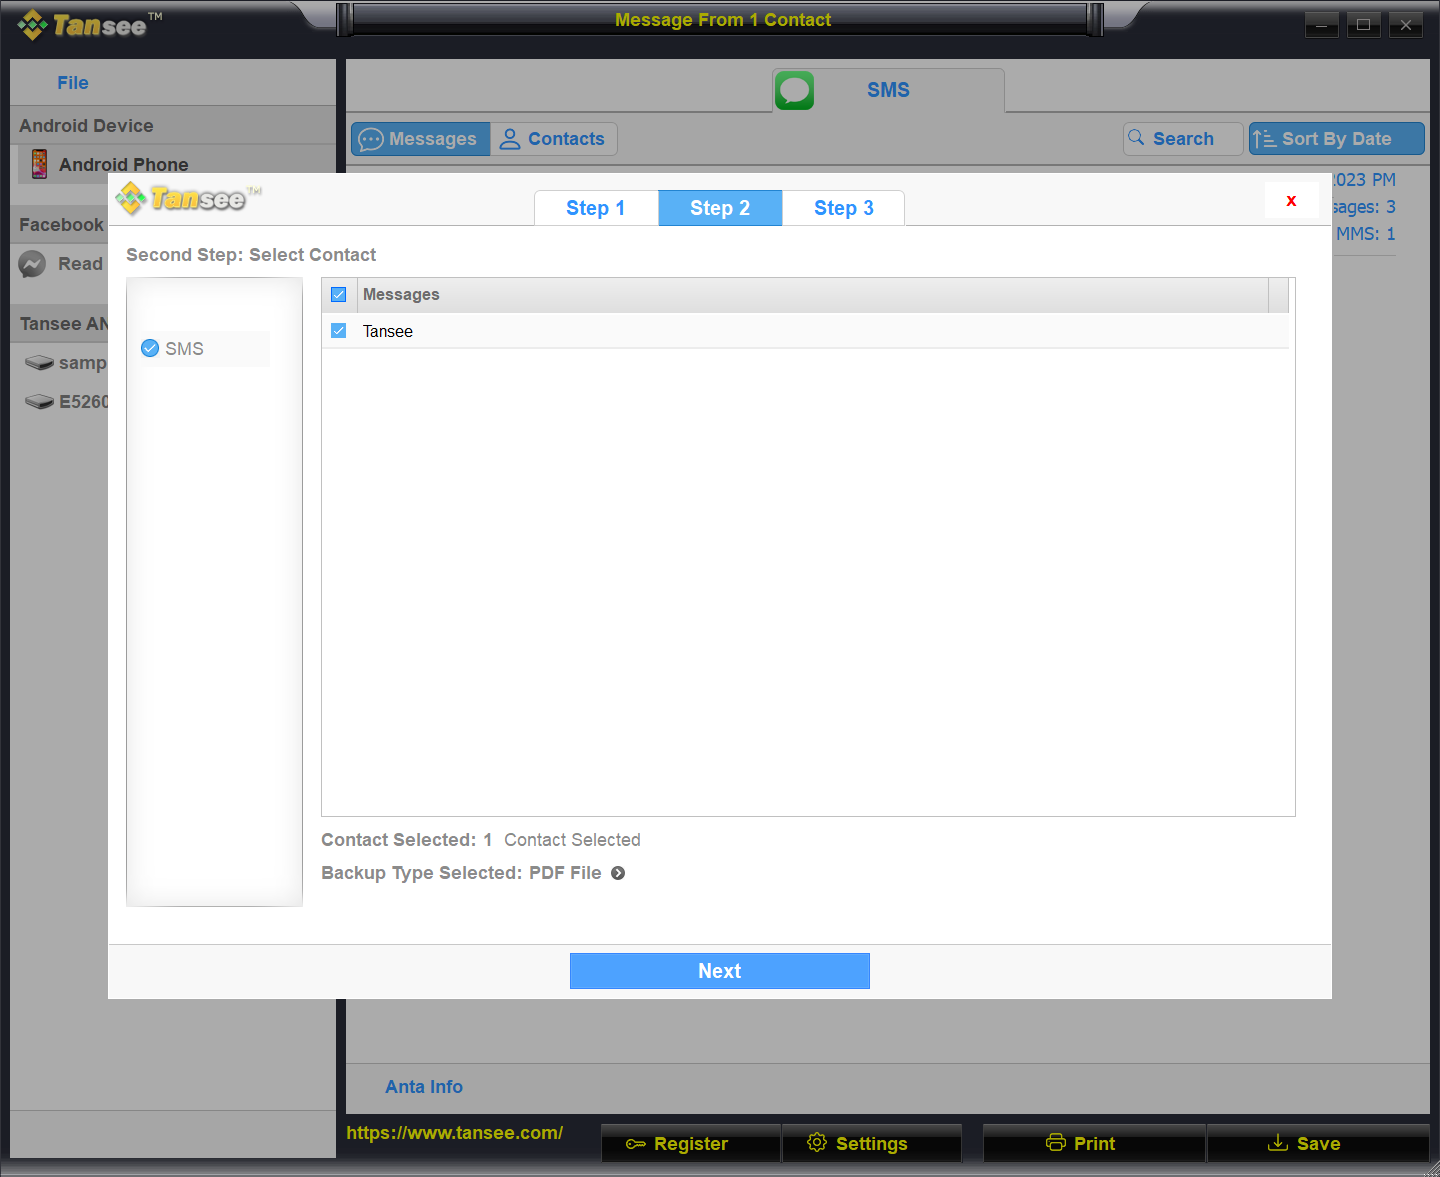Screen dimensions: 1440x1177
Task: Click the person icon in Contacts
Action: coord(510,139)
